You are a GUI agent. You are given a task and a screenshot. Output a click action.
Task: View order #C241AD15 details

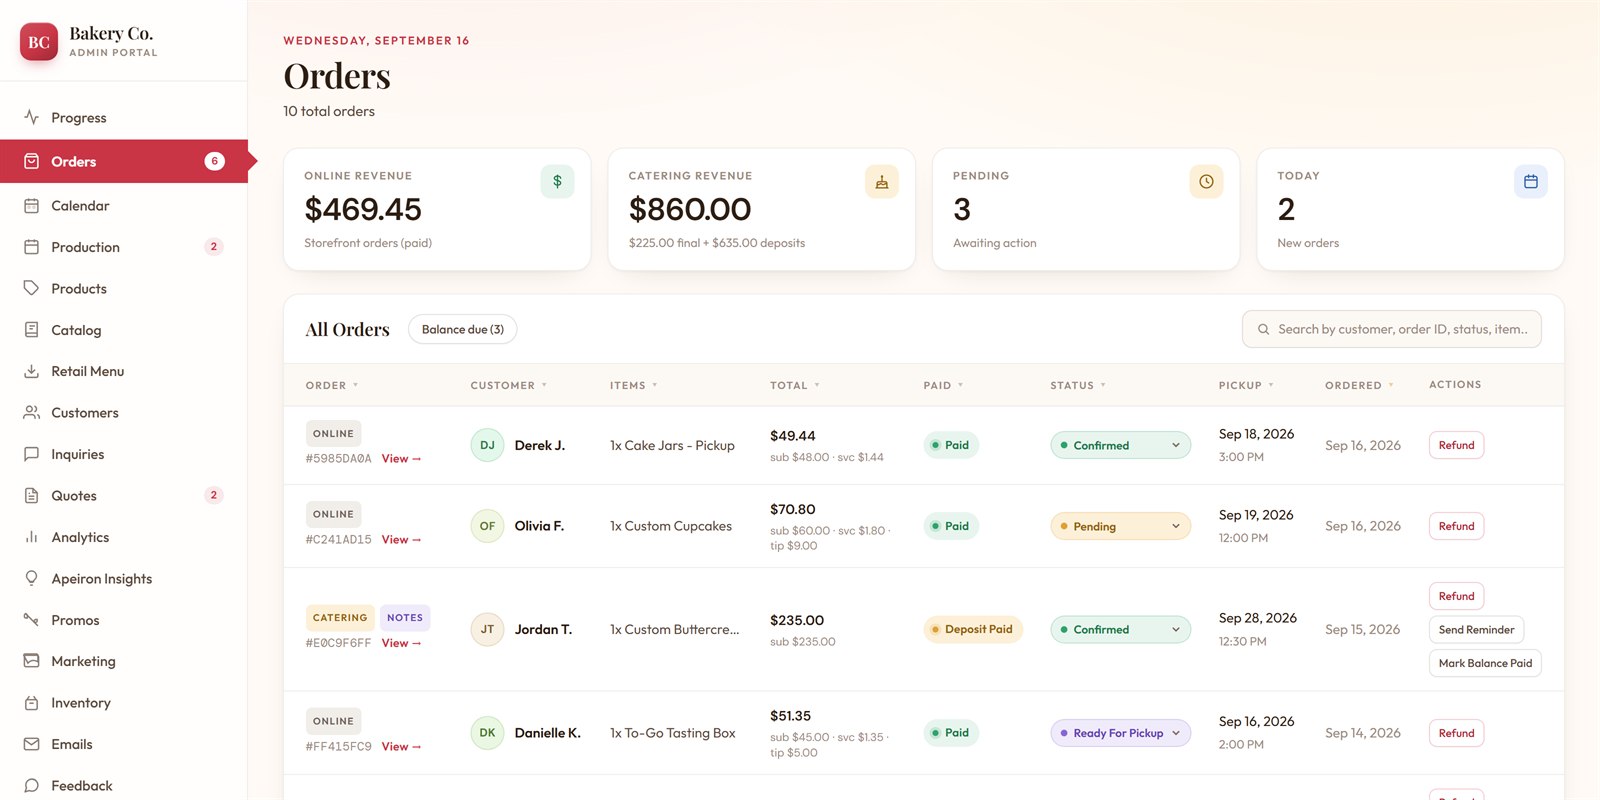click(401, 540)
